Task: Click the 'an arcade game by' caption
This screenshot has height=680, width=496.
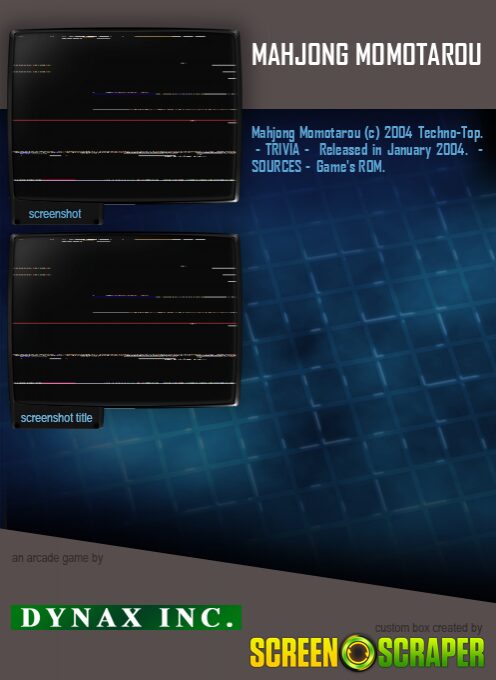Action: [57, 558]
